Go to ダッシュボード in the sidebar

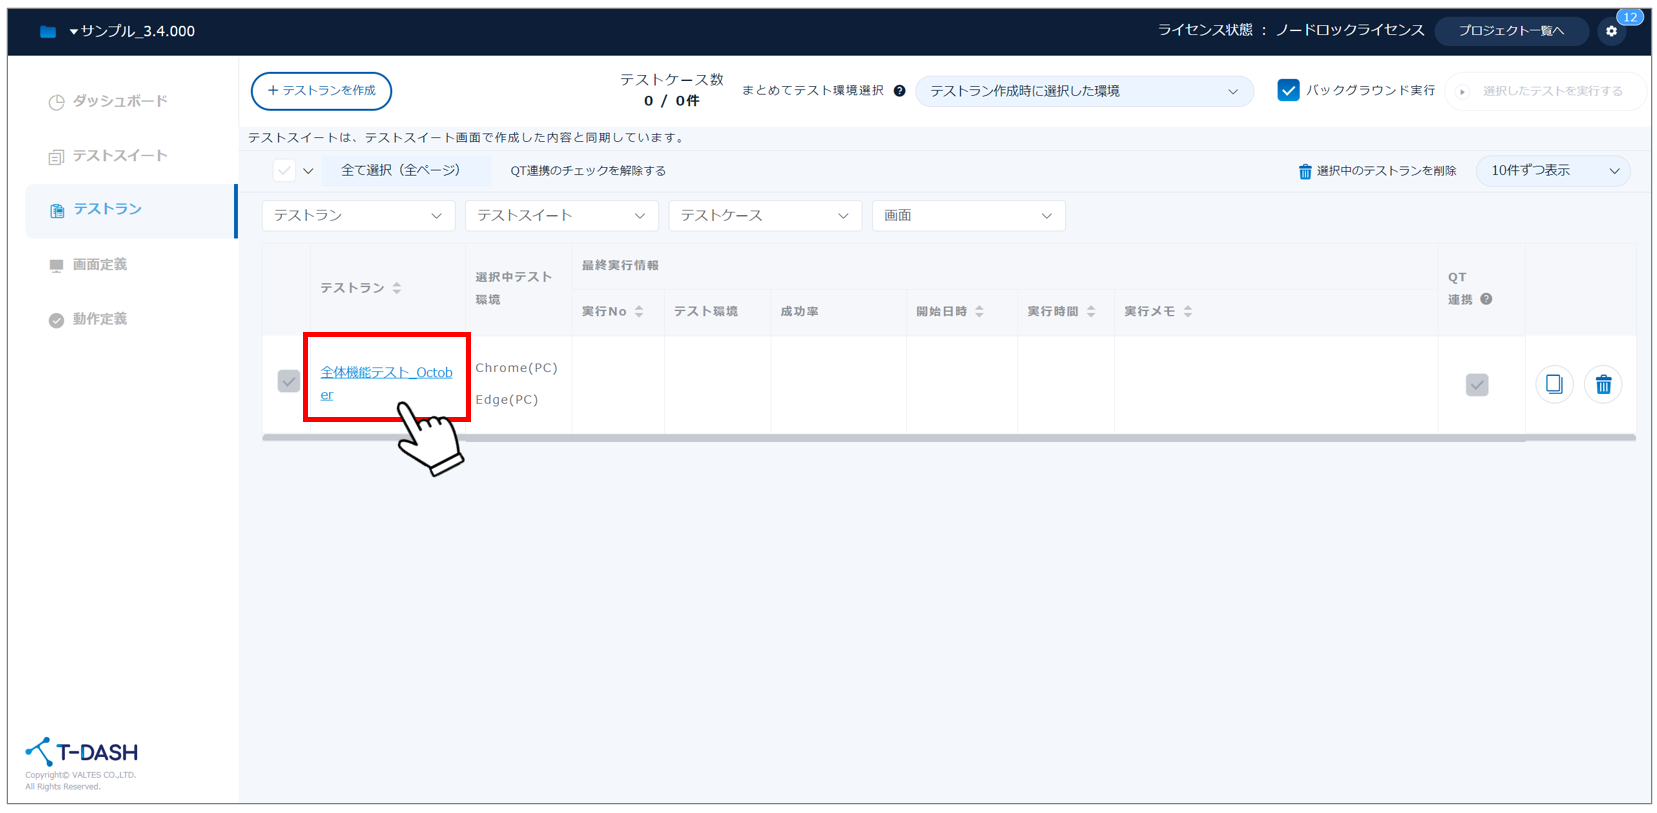click(x=119, y=101)
